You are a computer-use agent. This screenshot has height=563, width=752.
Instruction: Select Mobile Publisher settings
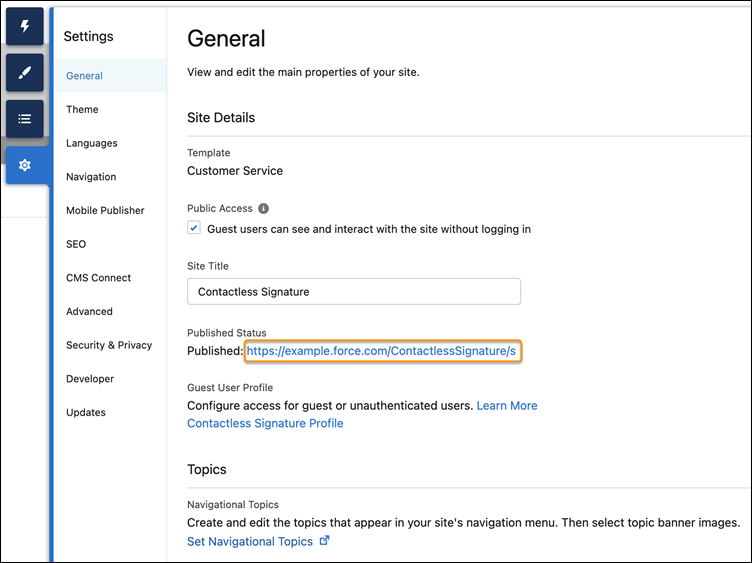tap(105, 210)
